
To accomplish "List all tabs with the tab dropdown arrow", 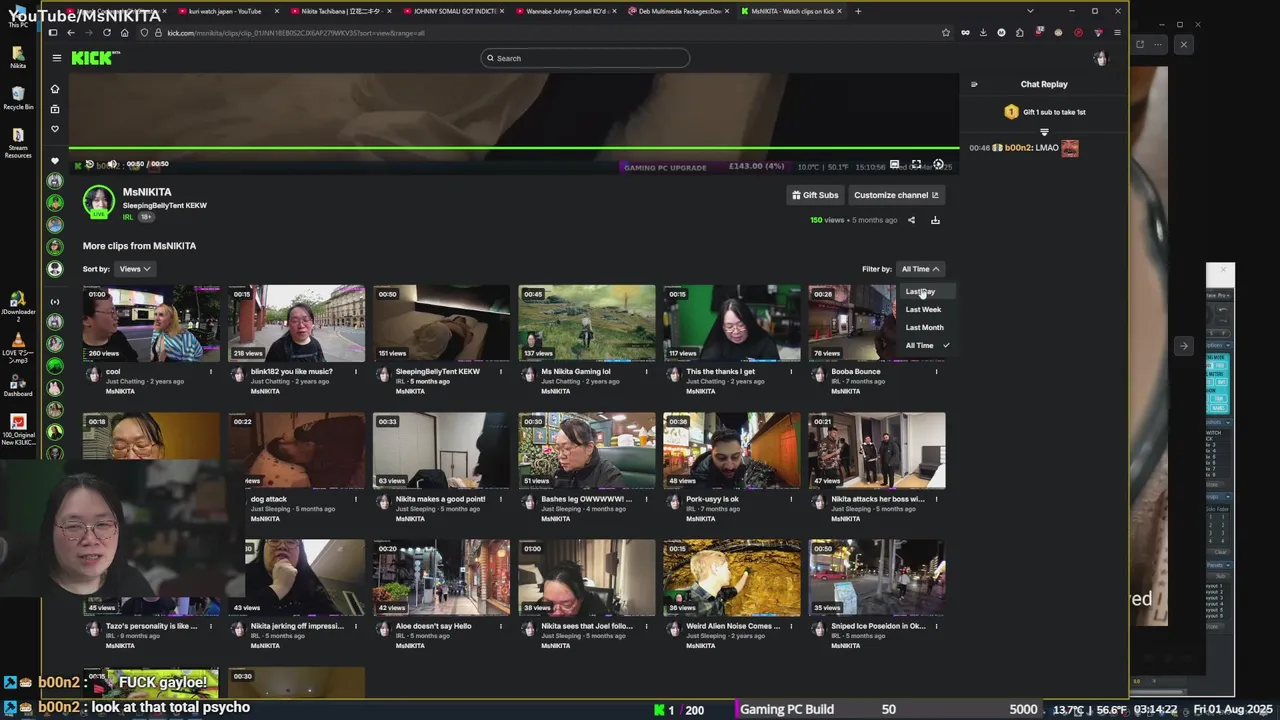I will click(x=1030, y=11).
